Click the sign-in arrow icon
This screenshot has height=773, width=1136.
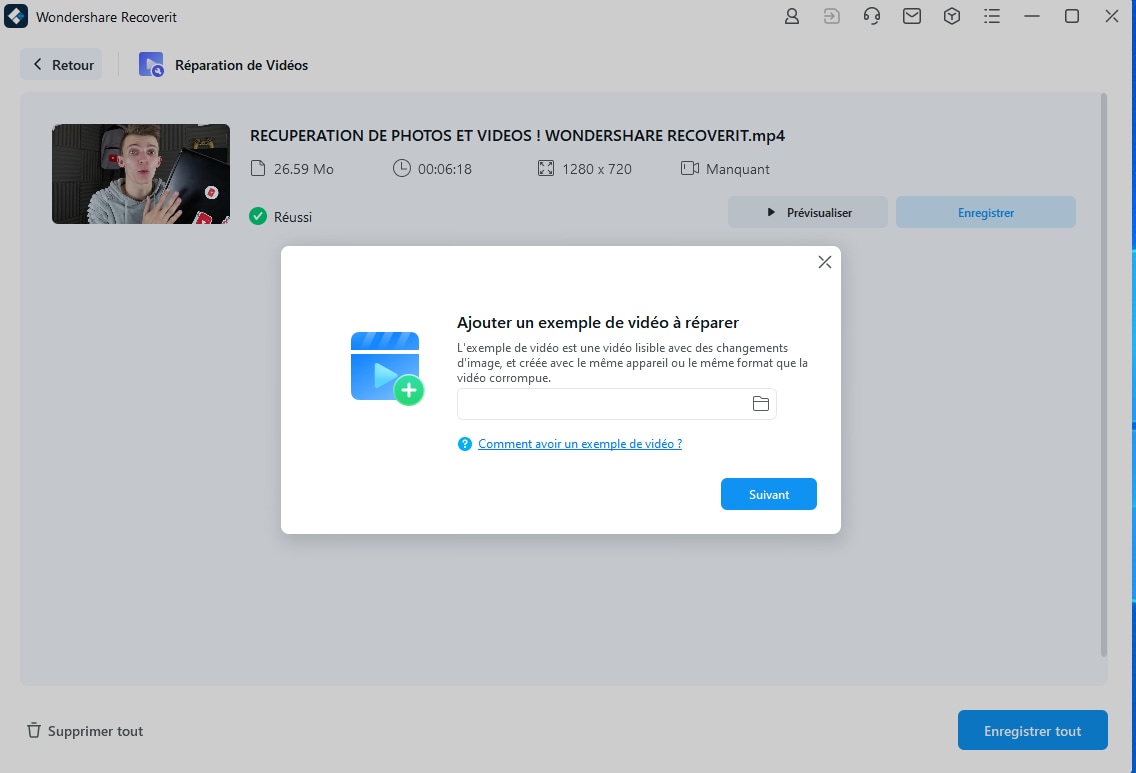click(x=832, y=16)
